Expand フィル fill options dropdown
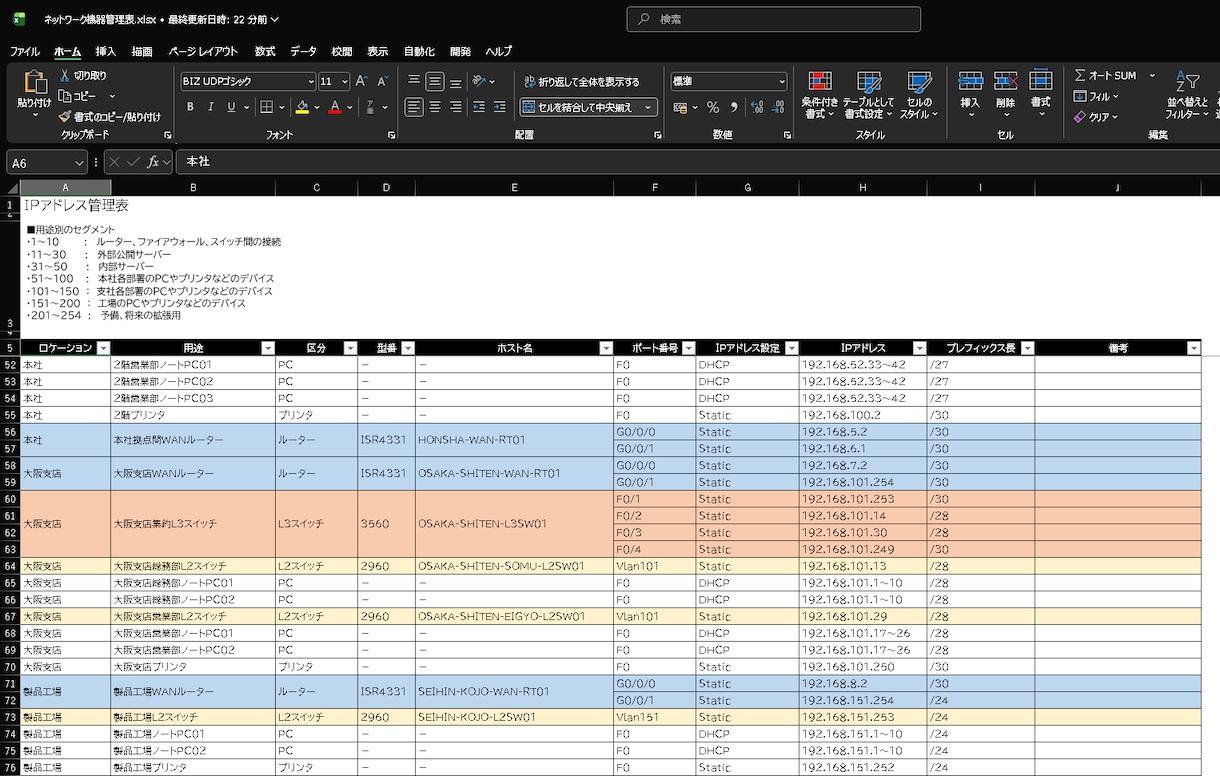Image resolution: width=1220 pixels, height=776 pixels. 1116,96
